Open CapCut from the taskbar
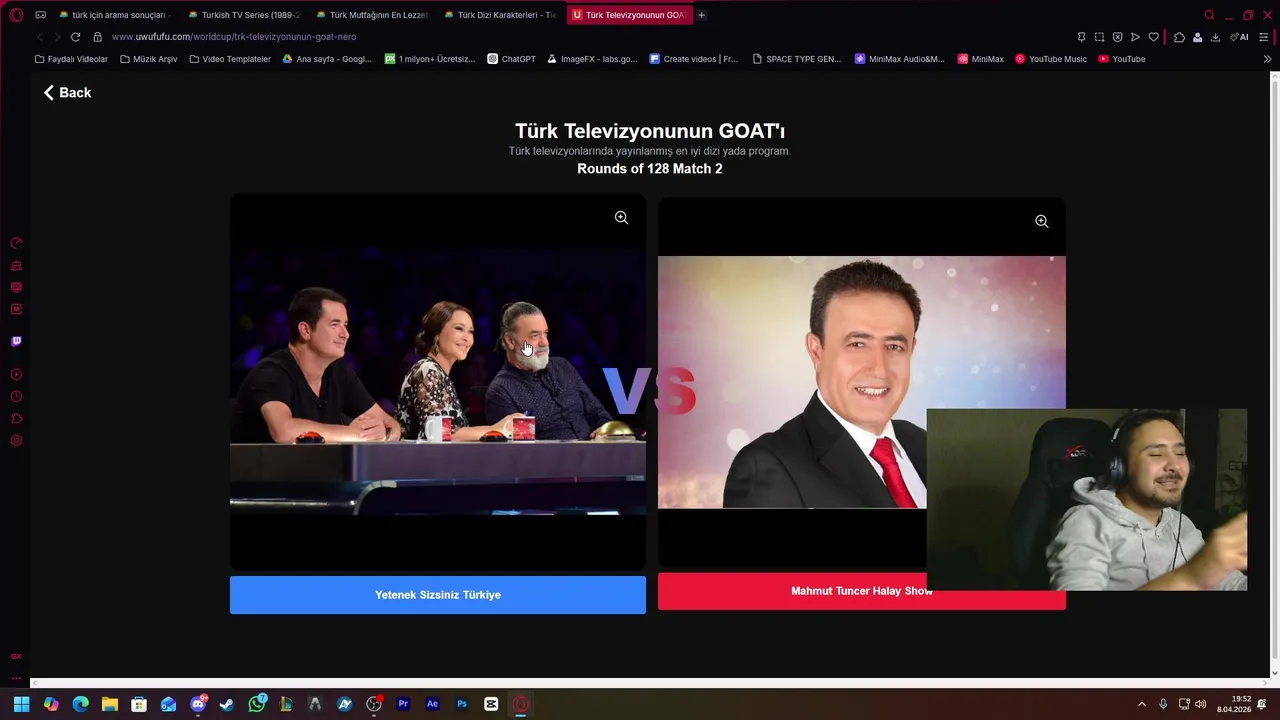Image resolution: width=1280 pixels, height=720 pixels. pyautogui.click(x=491, y=704)
